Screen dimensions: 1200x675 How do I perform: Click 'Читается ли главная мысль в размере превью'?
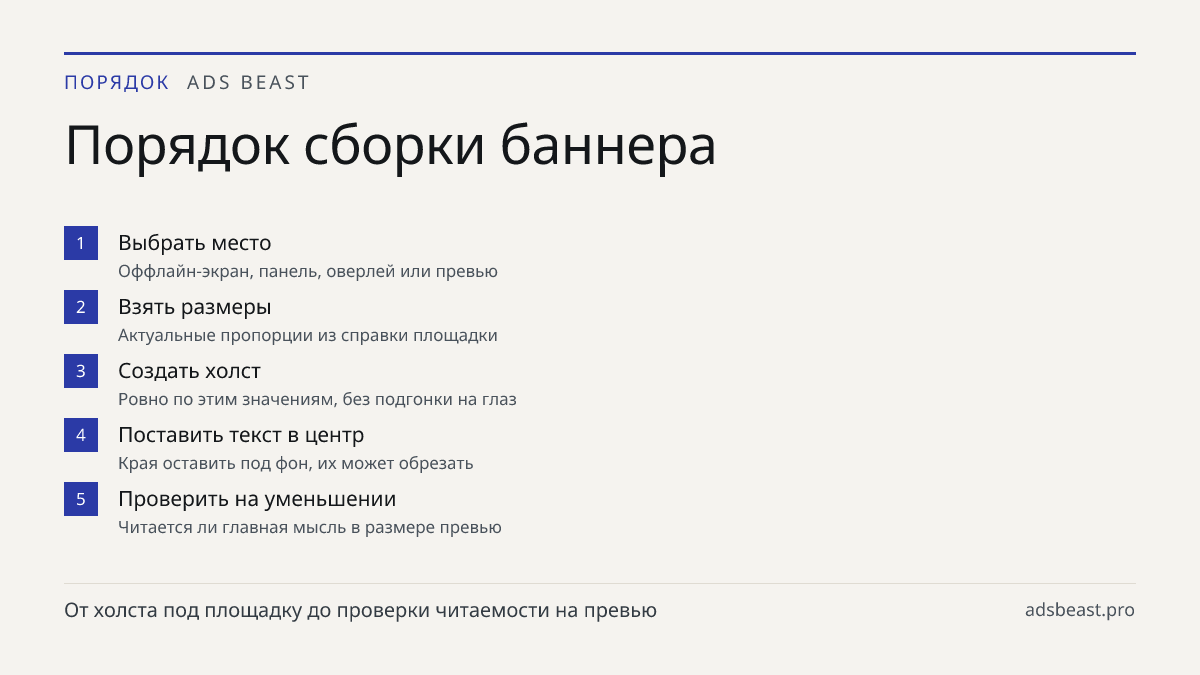click(x=310, y=527)
